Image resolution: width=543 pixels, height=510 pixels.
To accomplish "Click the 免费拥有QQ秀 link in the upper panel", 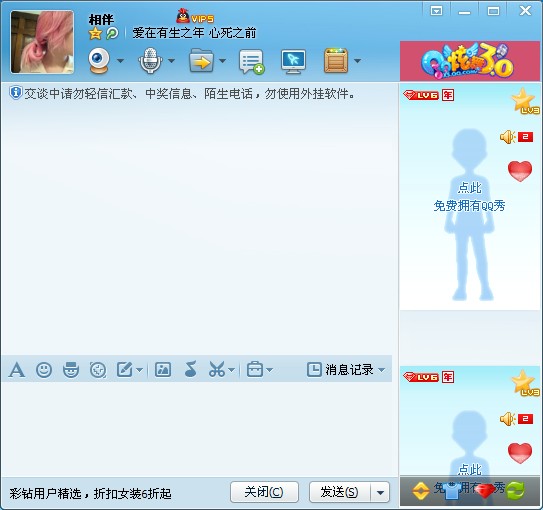I will point(469,206).
